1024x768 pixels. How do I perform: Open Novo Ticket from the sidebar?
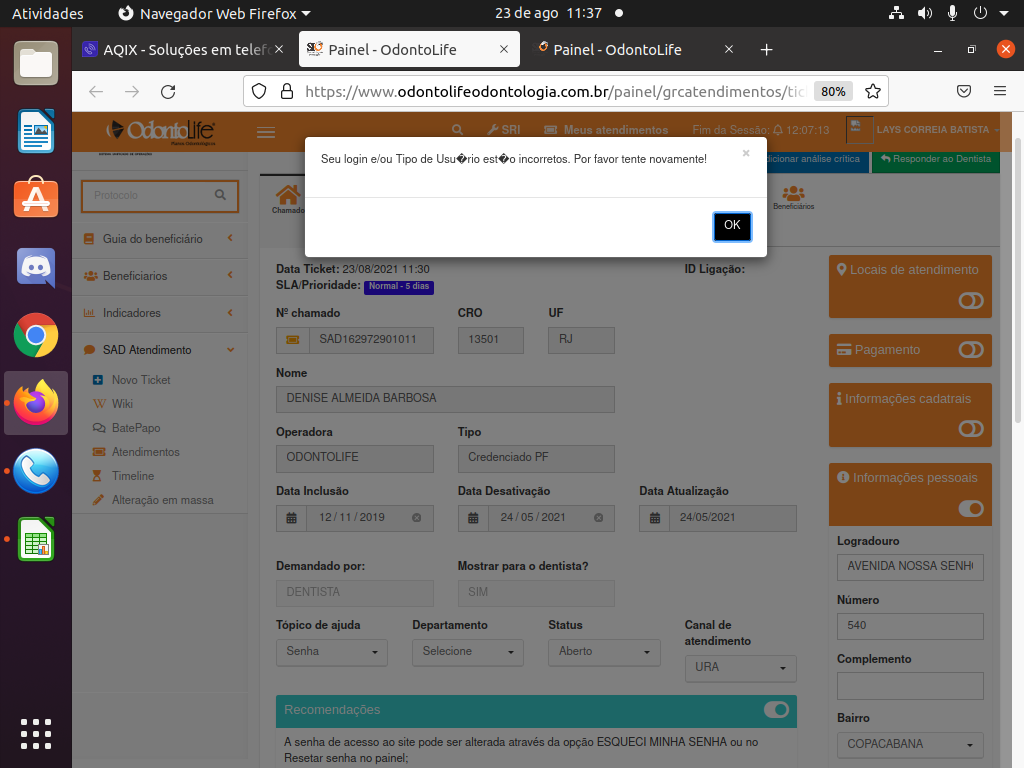pos(140,380)
